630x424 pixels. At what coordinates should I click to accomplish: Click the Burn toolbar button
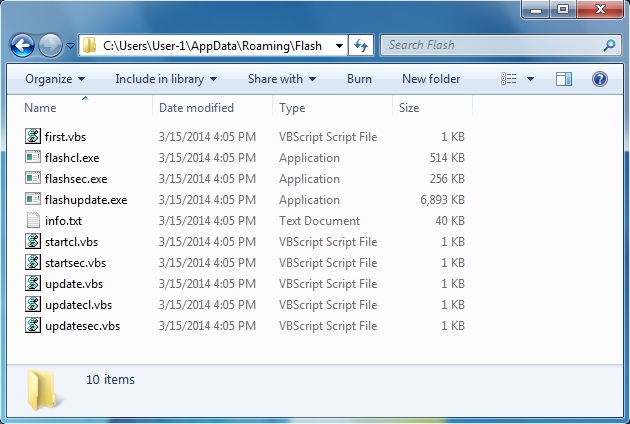359,79
